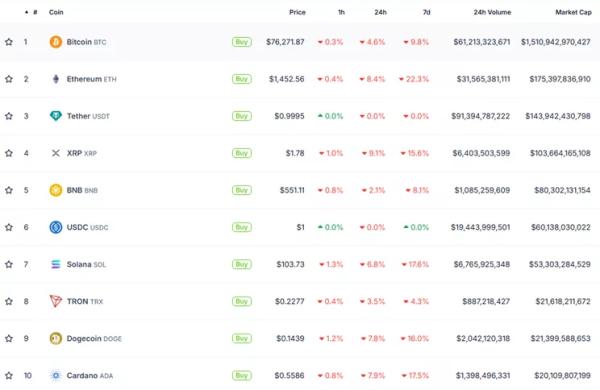This screenshot has width=600, height=390.
Task: Favorite Bitcoin with its star toggle
Action: click(x=9, y=42)
